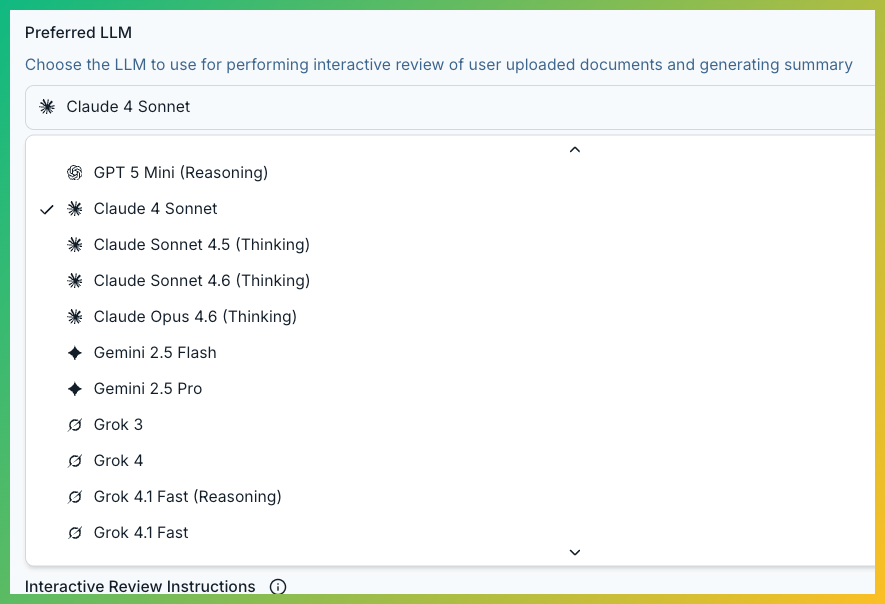Click the checkmark next to Claude 4 Sonnet
The height and width of the screenshot is (604, 885).
(x=46, y=209)
